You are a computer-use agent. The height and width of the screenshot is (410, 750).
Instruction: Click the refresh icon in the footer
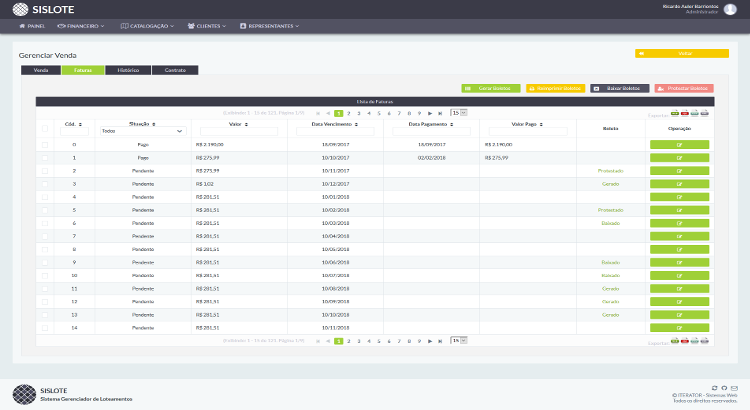(715, 388)
